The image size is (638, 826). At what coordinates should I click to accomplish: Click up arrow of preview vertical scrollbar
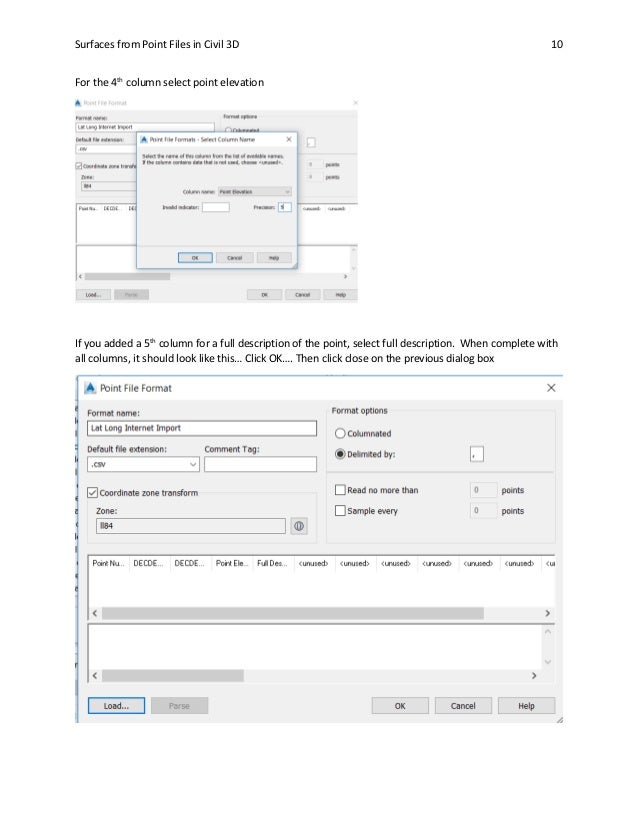(x=548, y=631)
